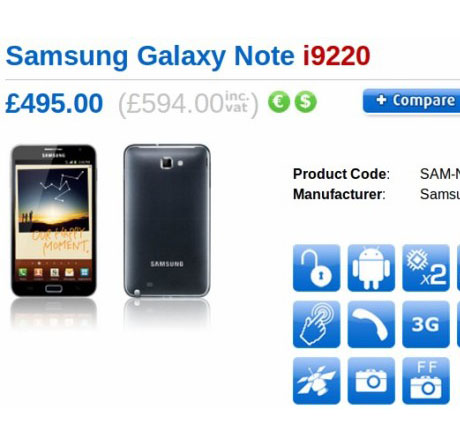Select the Android robot feature icon
This screenshot has width=460, height=447.
[x=371, y=268]
